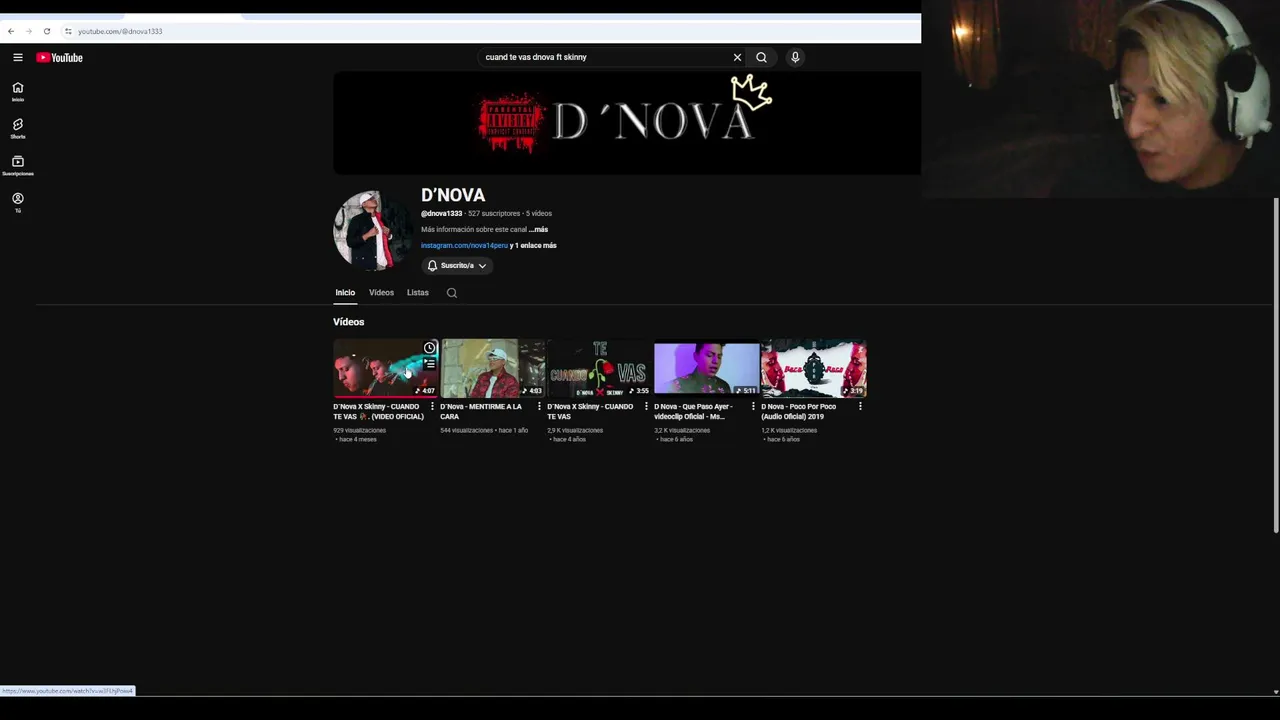Open the YouTube hamburger guide menu
The image size is (1280, 720).
[x=18, y=57]
